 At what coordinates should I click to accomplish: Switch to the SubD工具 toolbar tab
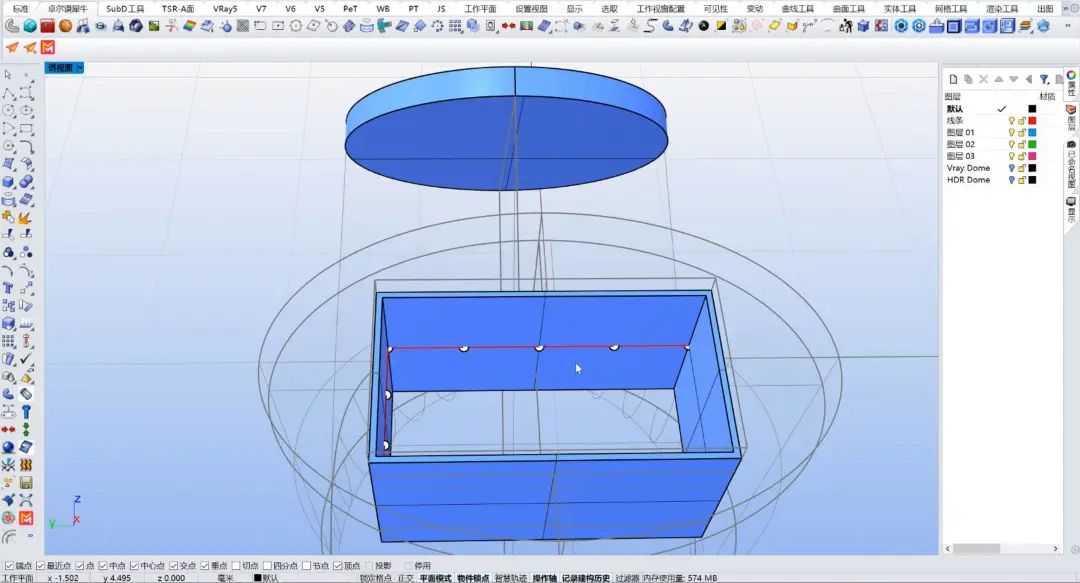tap(126, 8)
